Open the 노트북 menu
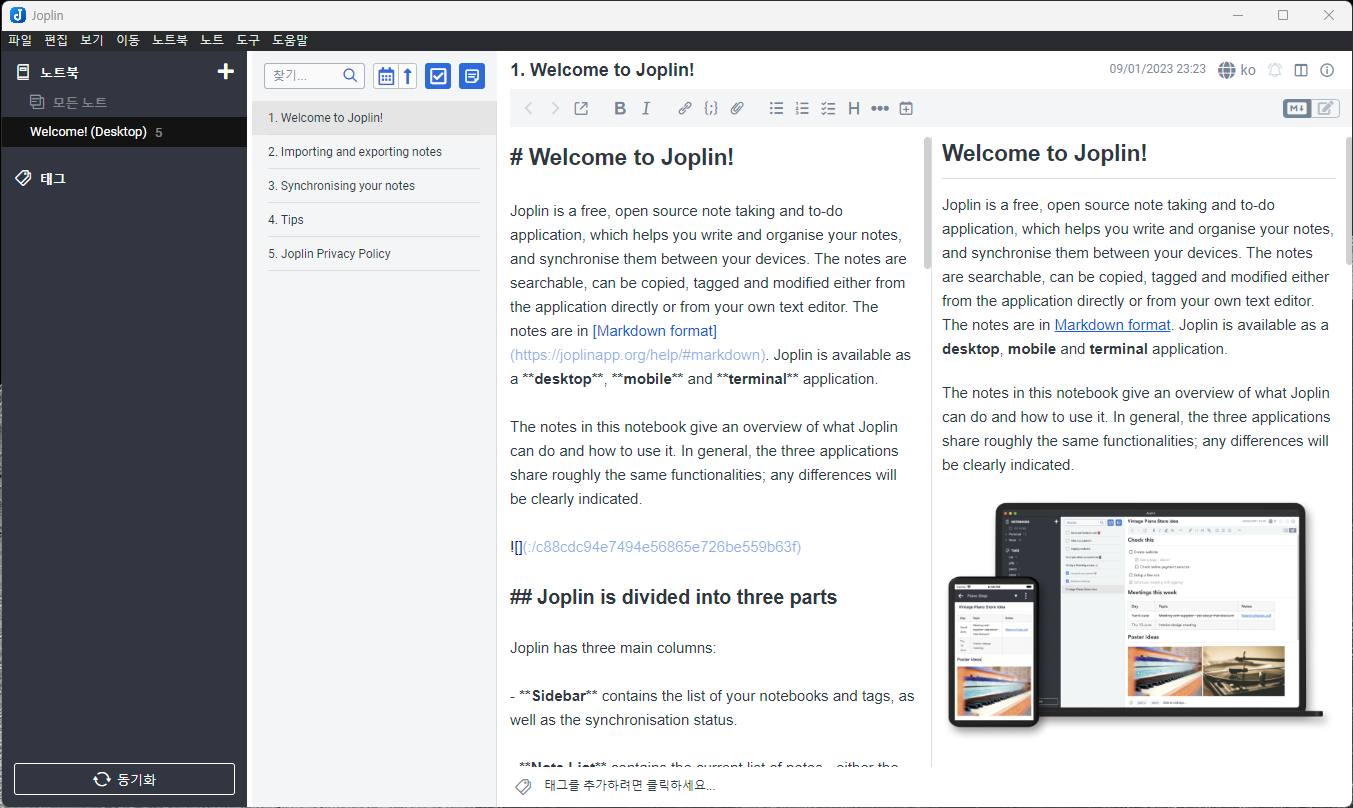1353x808 pixels. 170,40
